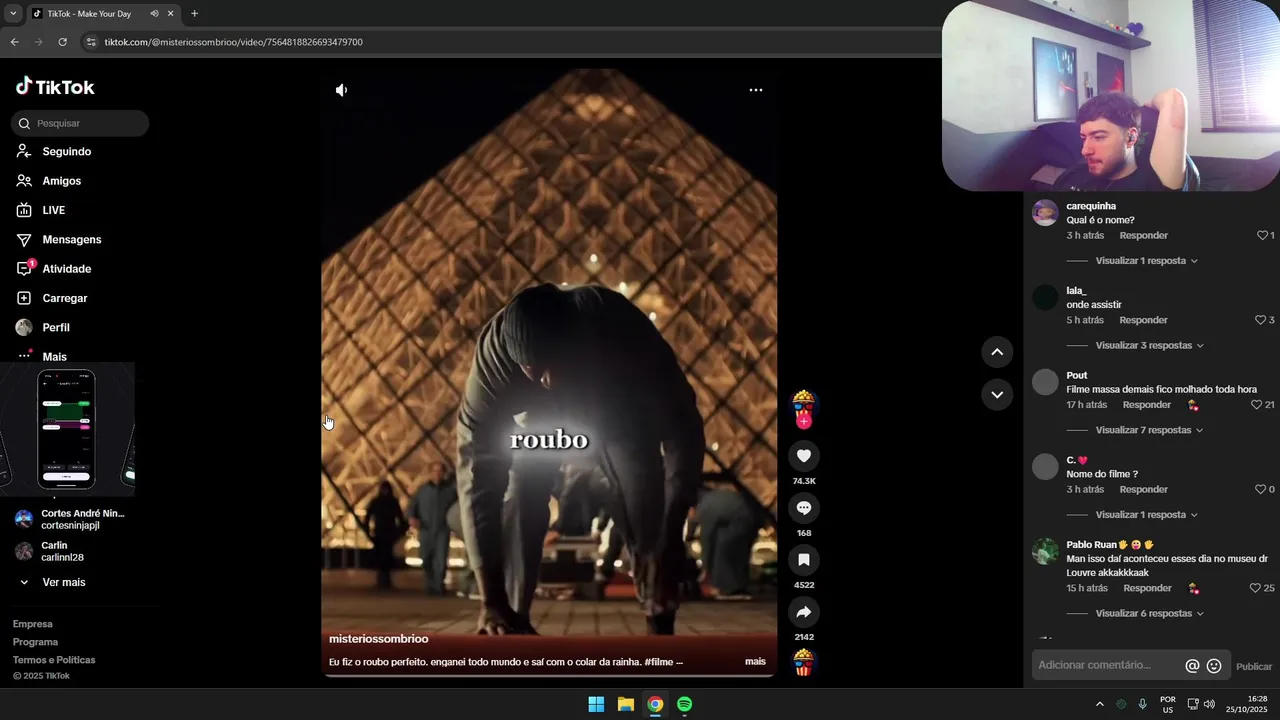Open Perfil in the sidebar
Viewport: 1280px width, 720px height.
56,328
